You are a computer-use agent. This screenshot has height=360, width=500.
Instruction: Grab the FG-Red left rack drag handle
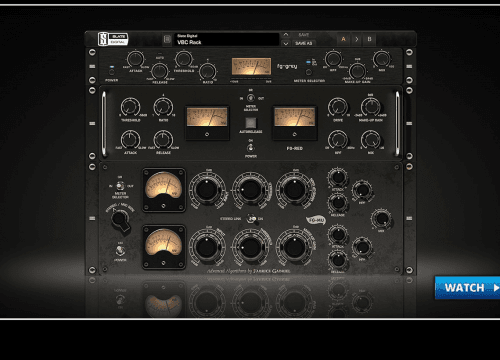click(x=92, y=123)
